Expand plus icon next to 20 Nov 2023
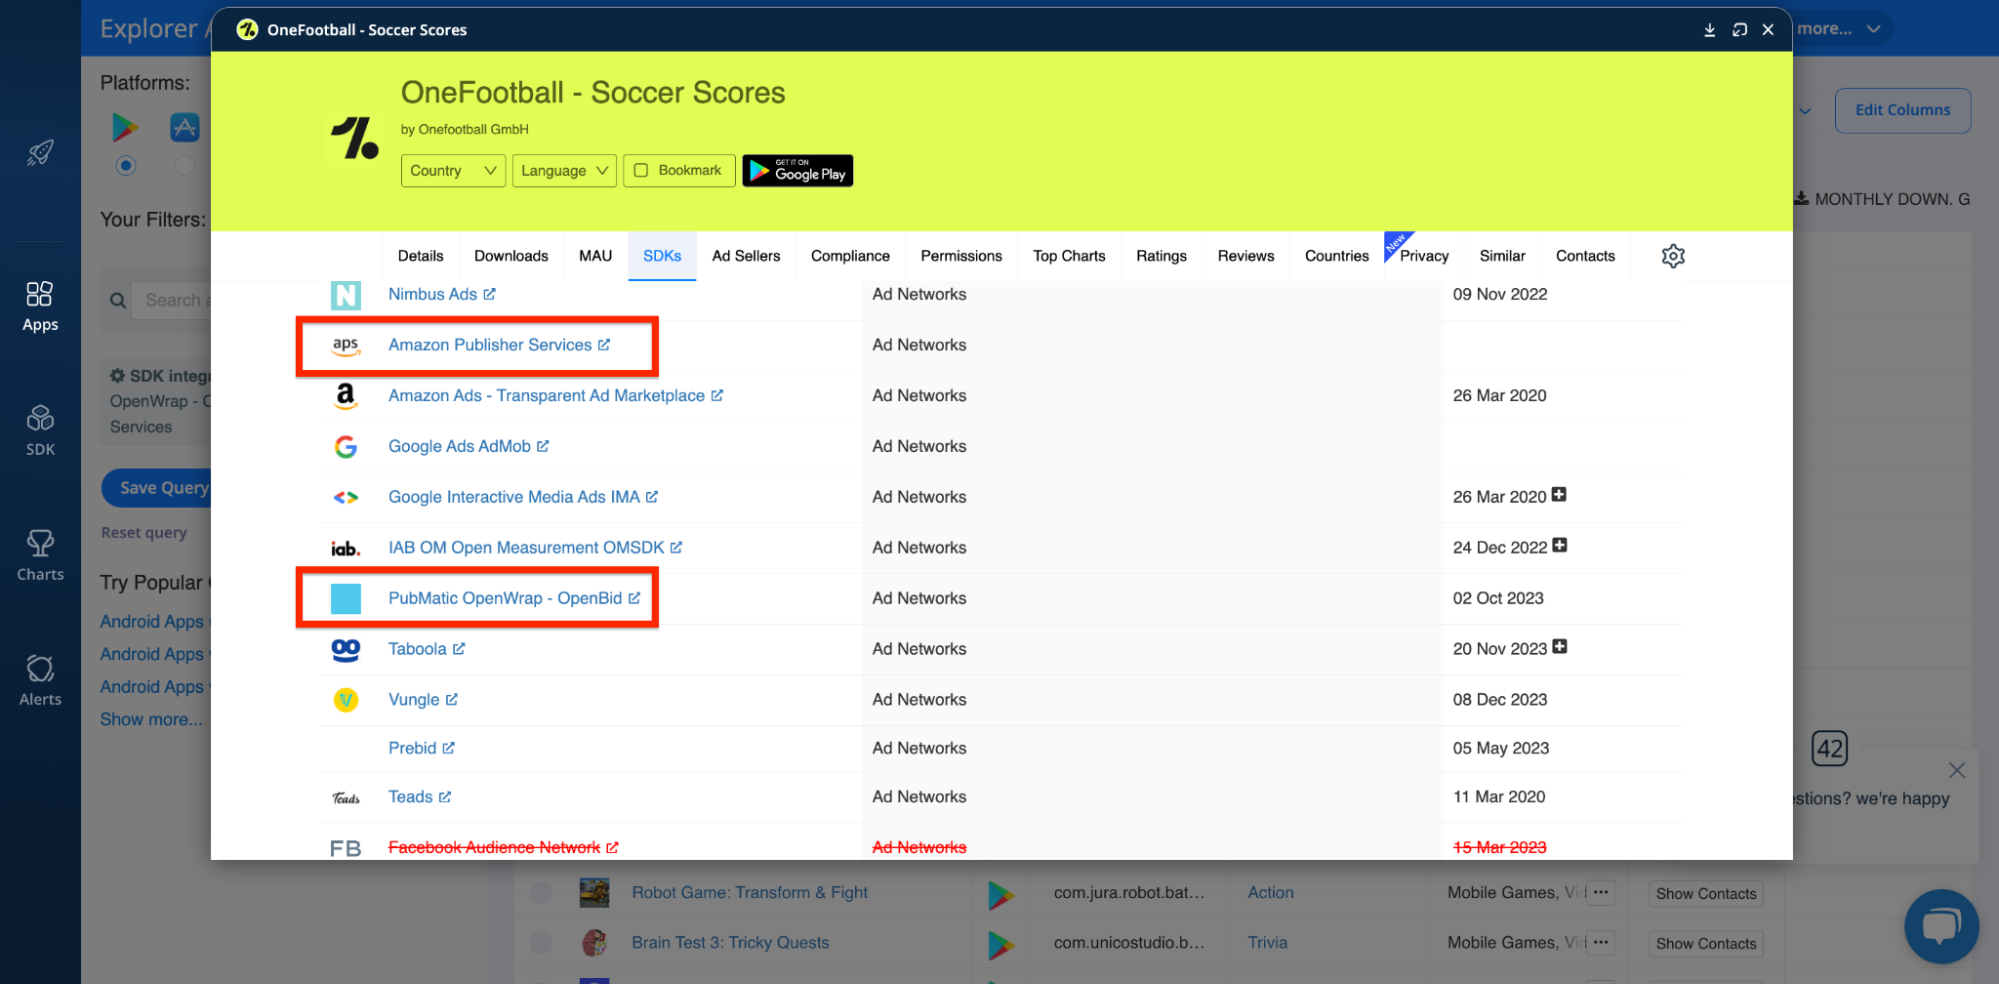This screenshot has height=984, width=1999. tap(1560, 647)
